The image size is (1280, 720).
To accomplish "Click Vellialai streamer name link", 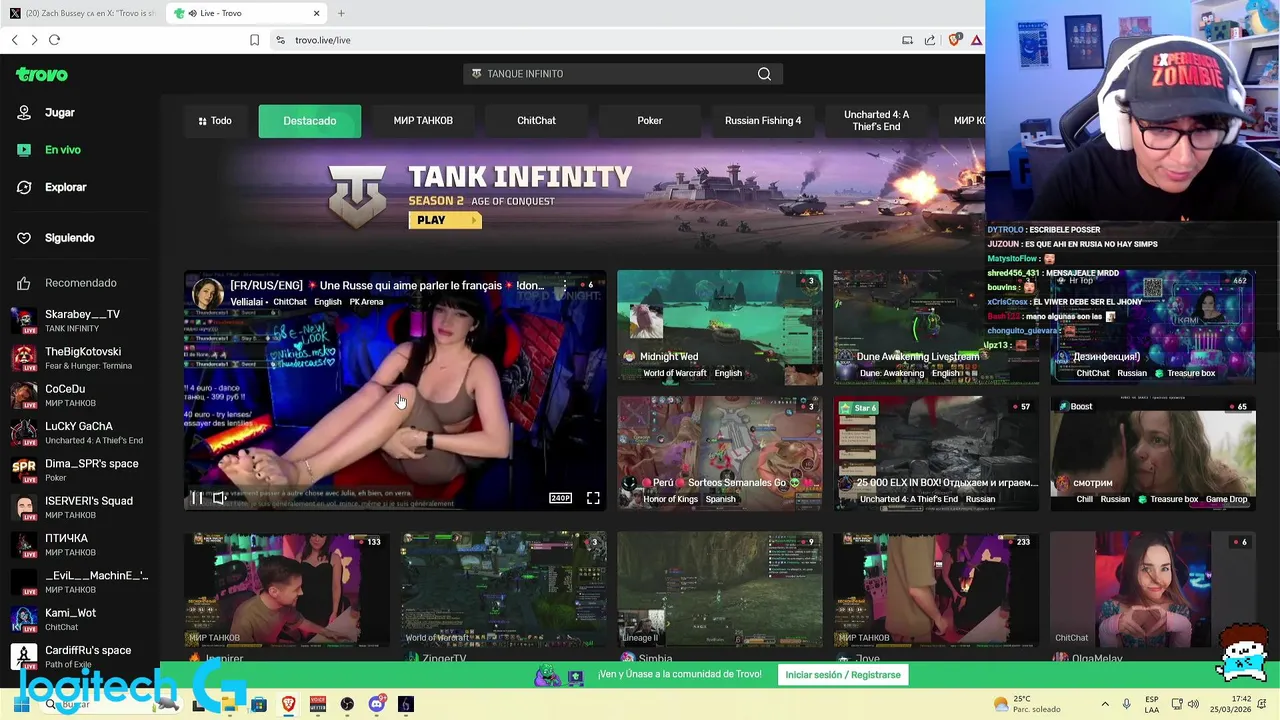I will pyautogui.click(x=248, y=302).
